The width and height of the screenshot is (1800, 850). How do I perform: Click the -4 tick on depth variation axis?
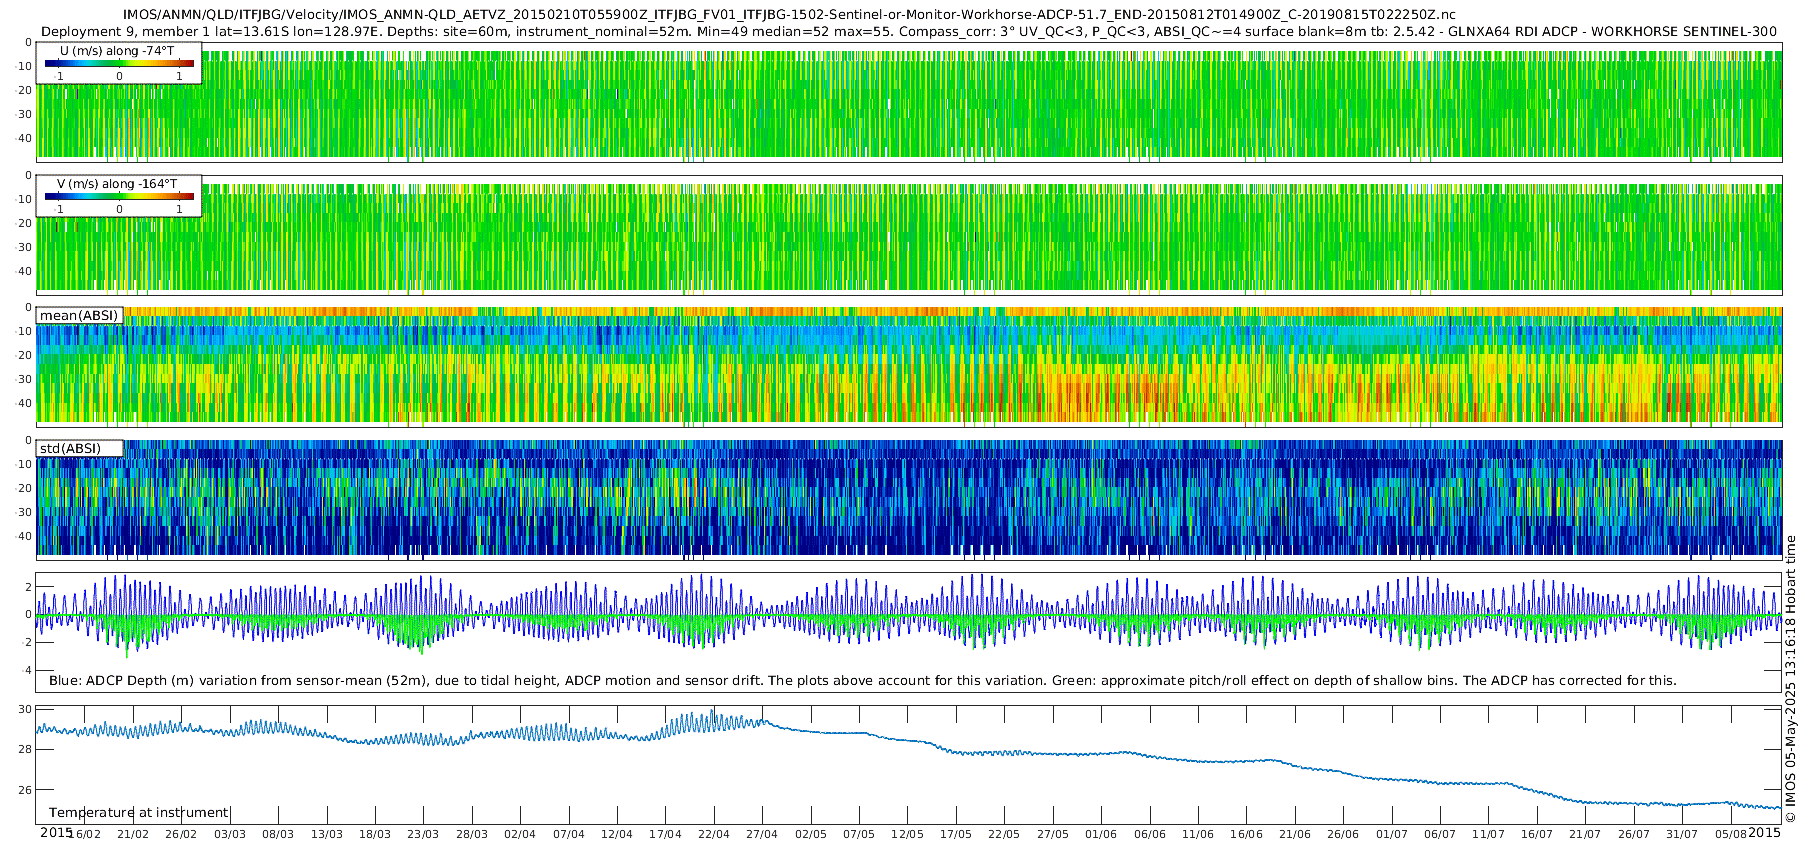[24, 671]
